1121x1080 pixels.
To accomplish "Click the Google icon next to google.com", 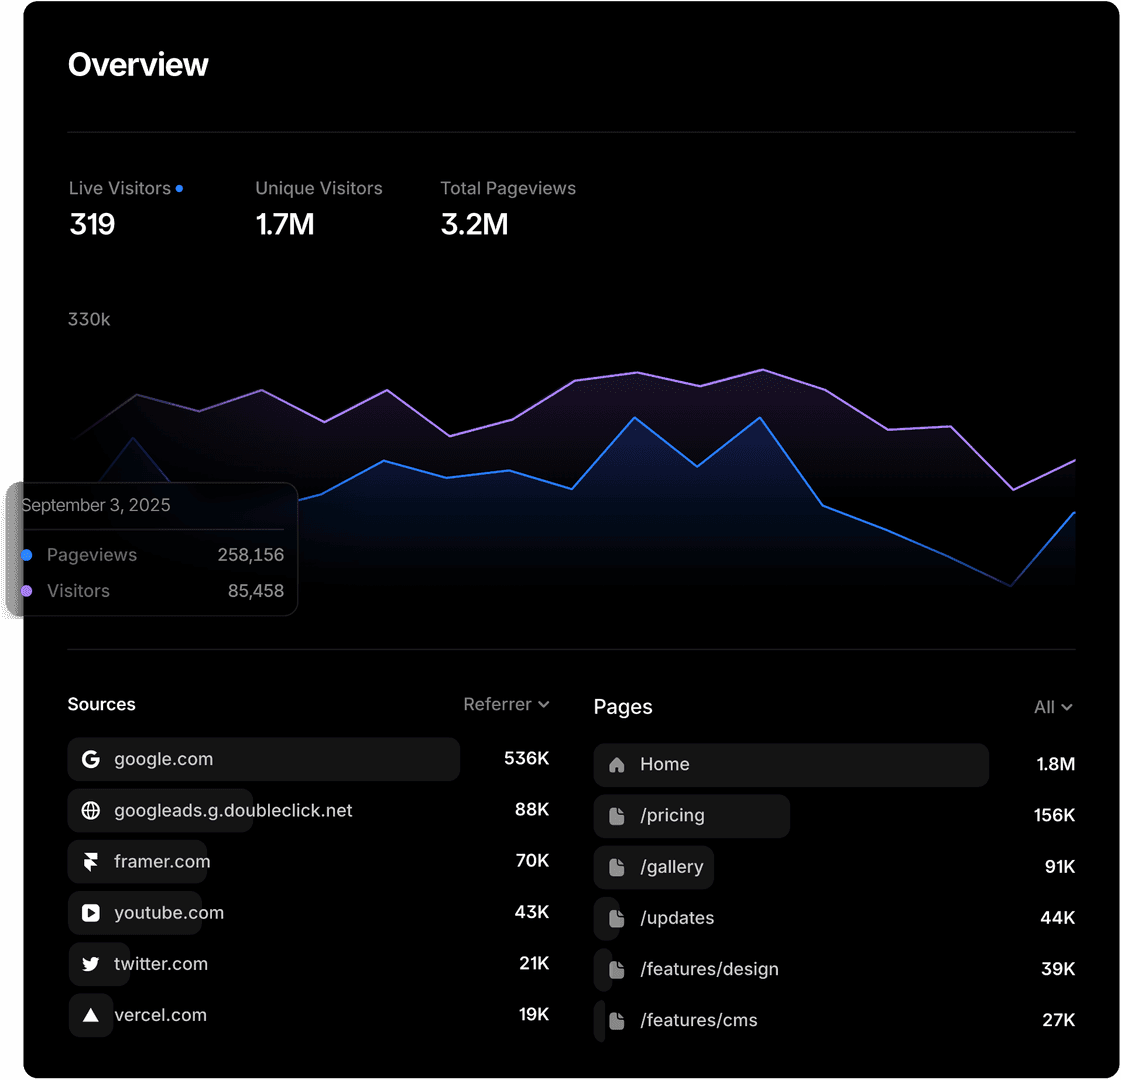I will 90,759.
